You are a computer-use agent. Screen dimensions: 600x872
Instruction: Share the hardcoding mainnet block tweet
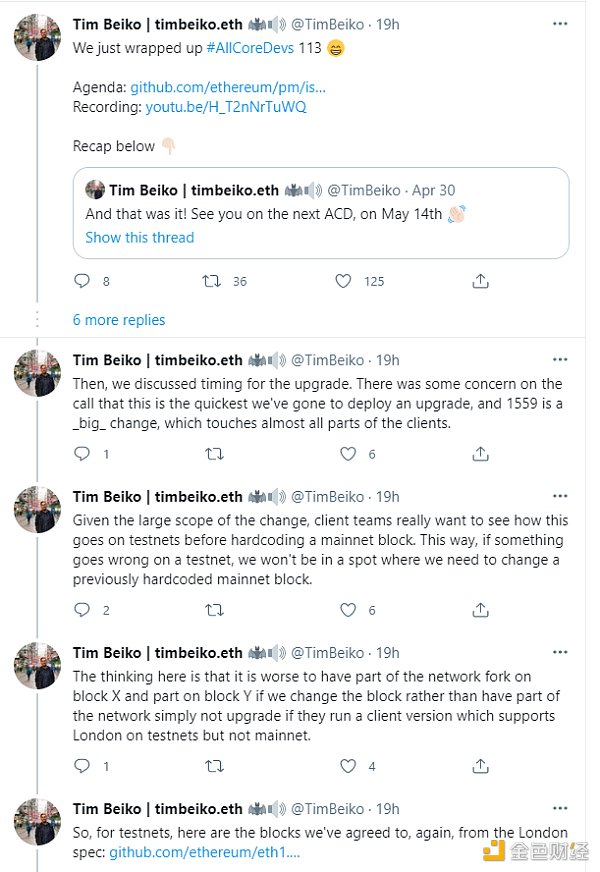point(480,609)
